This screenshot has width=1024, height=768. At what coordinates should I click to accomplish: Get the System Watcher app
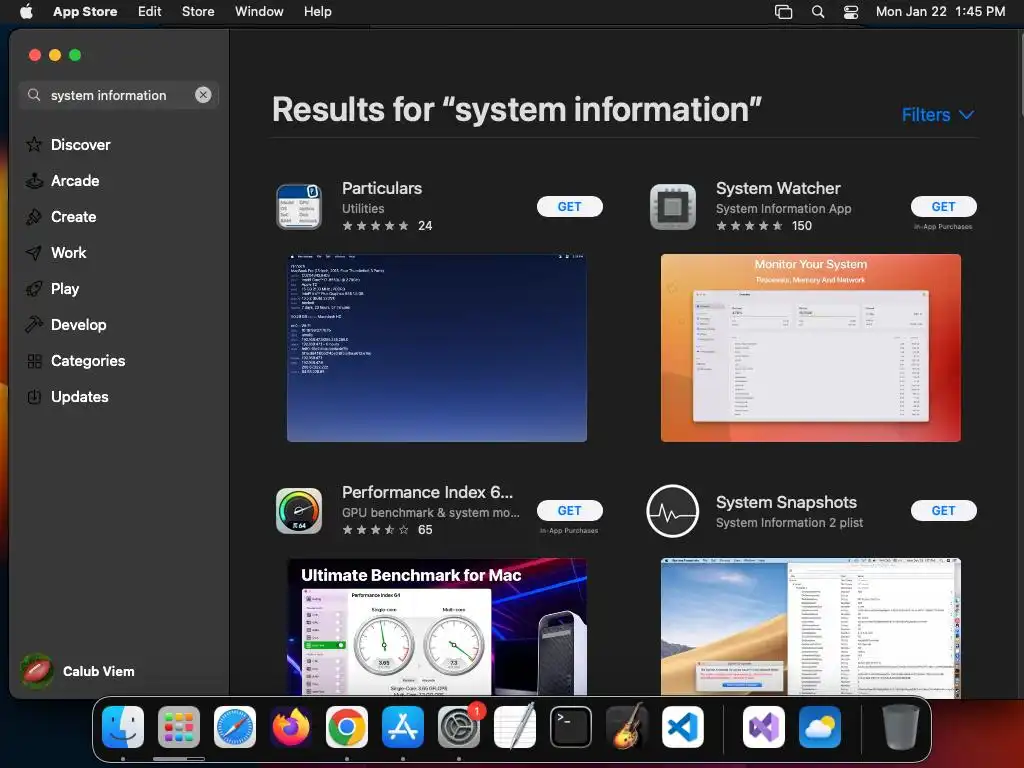pyautogui.click(x=943, y=206)
